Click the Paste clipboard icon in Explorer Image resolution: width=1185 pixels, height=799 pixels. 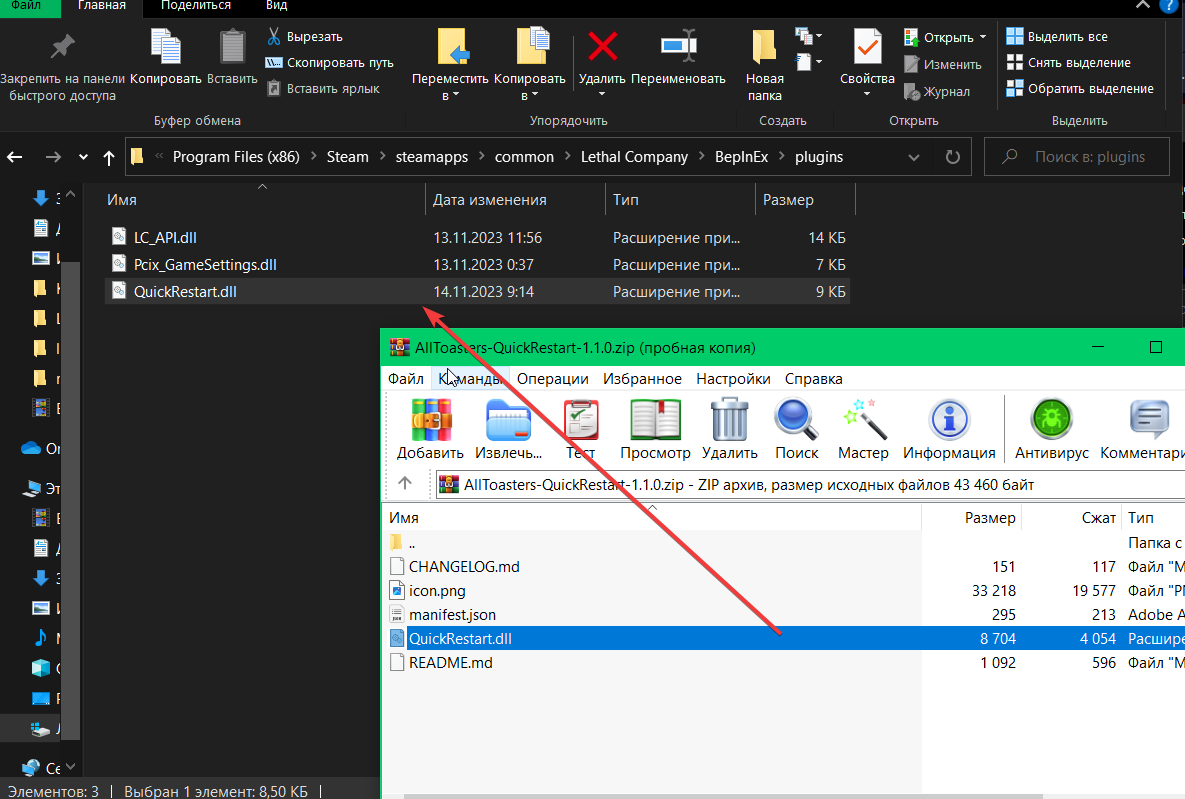(x=232, y=47)
